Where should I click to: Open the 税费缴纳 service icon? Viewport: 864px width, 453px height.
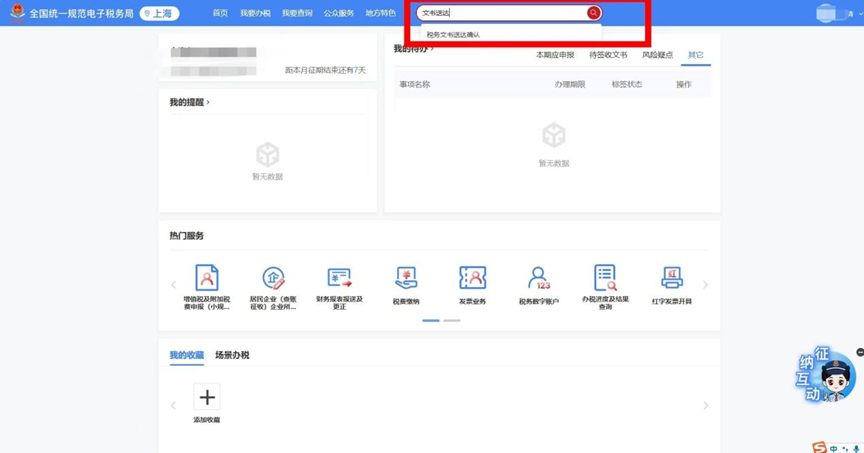[406, 278]
